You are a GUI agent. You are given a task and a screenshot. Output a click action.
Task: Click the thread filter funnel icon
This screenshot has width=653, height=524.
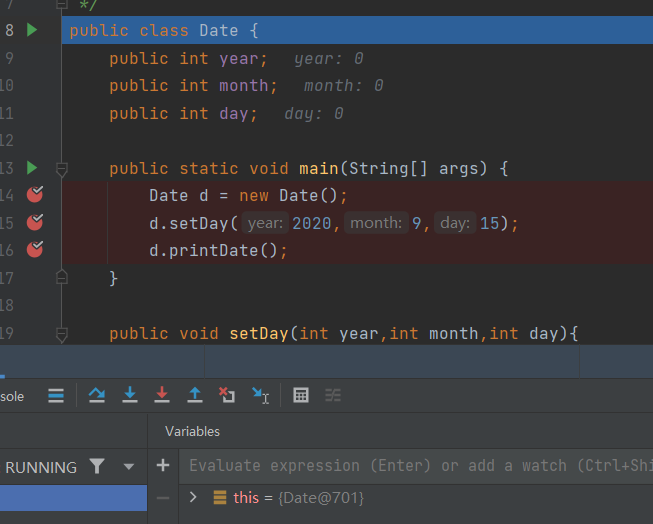[97, 466]
